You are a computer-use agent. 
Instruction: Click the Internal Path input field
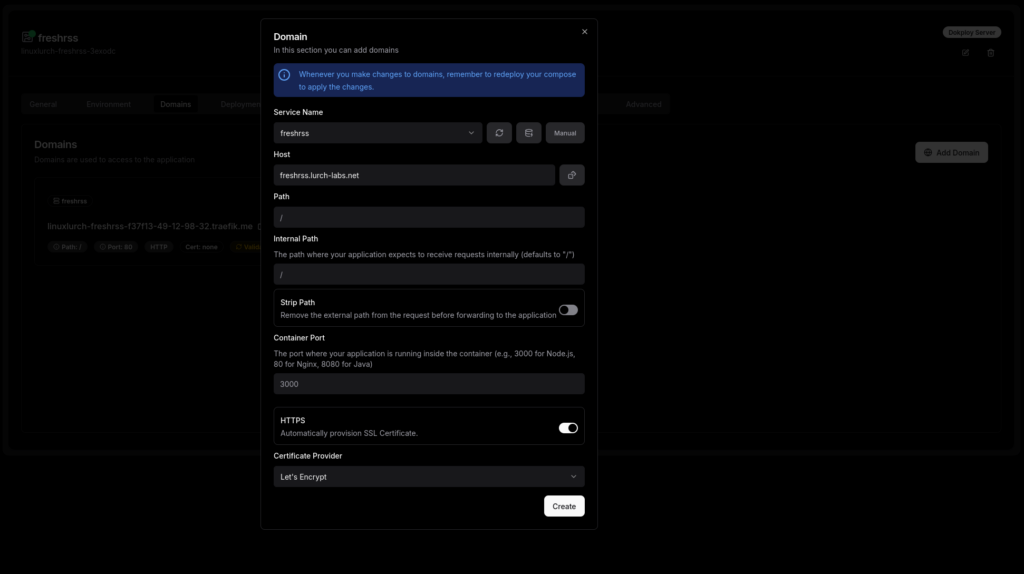click(x=429, y=274)
